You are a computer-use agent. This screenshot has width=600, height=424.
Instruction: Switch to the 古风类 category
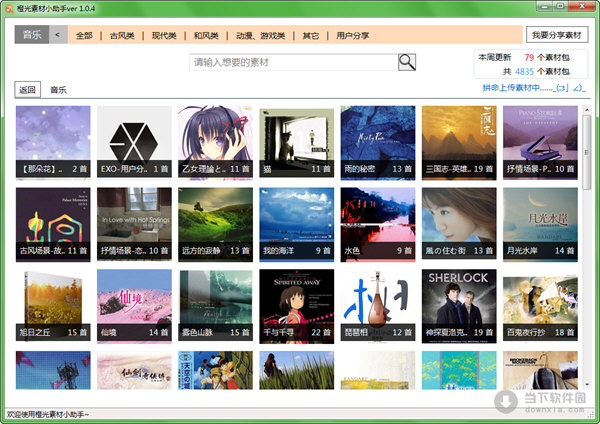point(123,36)
